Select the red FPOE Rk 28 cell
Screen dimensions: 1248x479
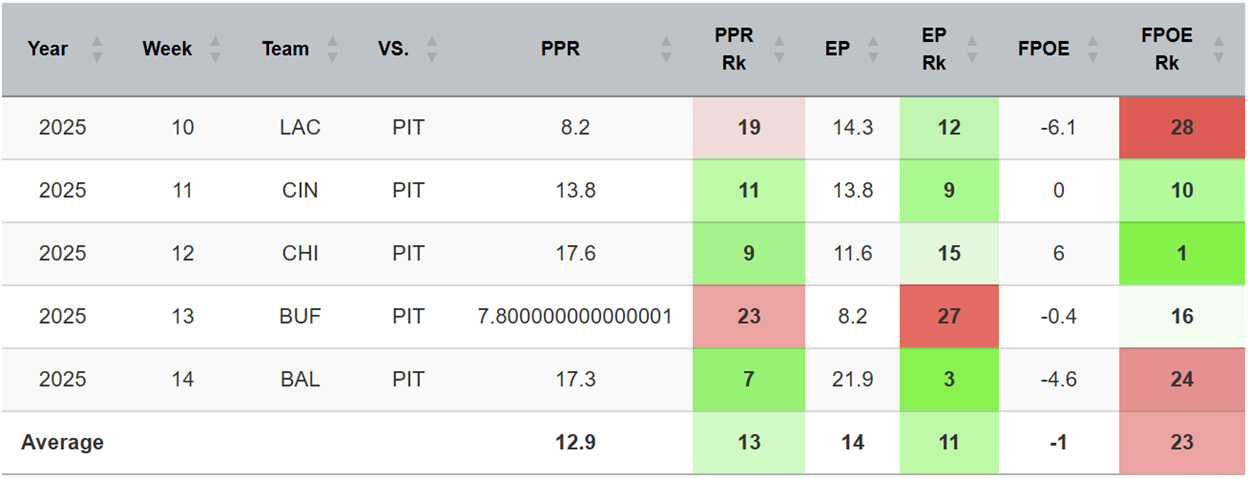[x=1182, y=128]
